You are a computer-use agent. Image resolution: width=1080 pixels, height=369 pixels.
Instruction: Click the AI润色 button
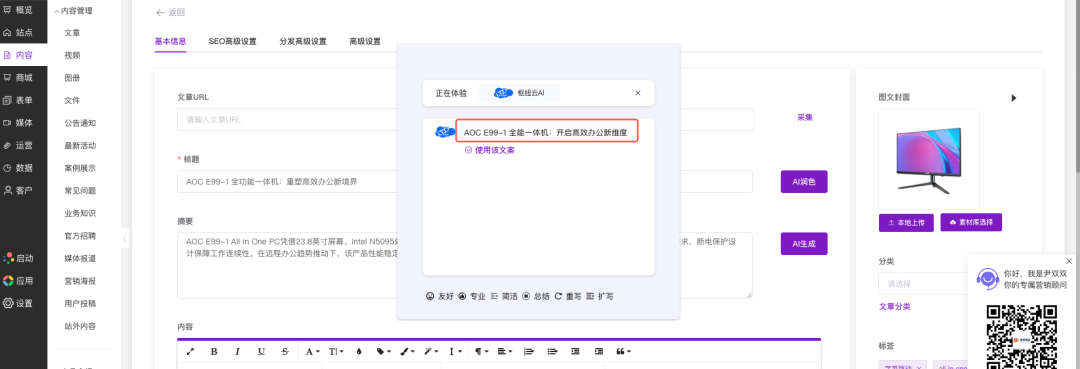coord(804,182)
